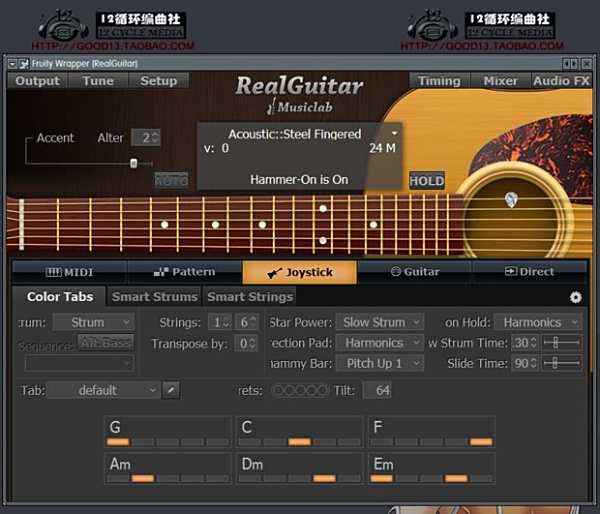
Task: Click the fret toggles next to Tilt
Action: [x=300, y=390]
